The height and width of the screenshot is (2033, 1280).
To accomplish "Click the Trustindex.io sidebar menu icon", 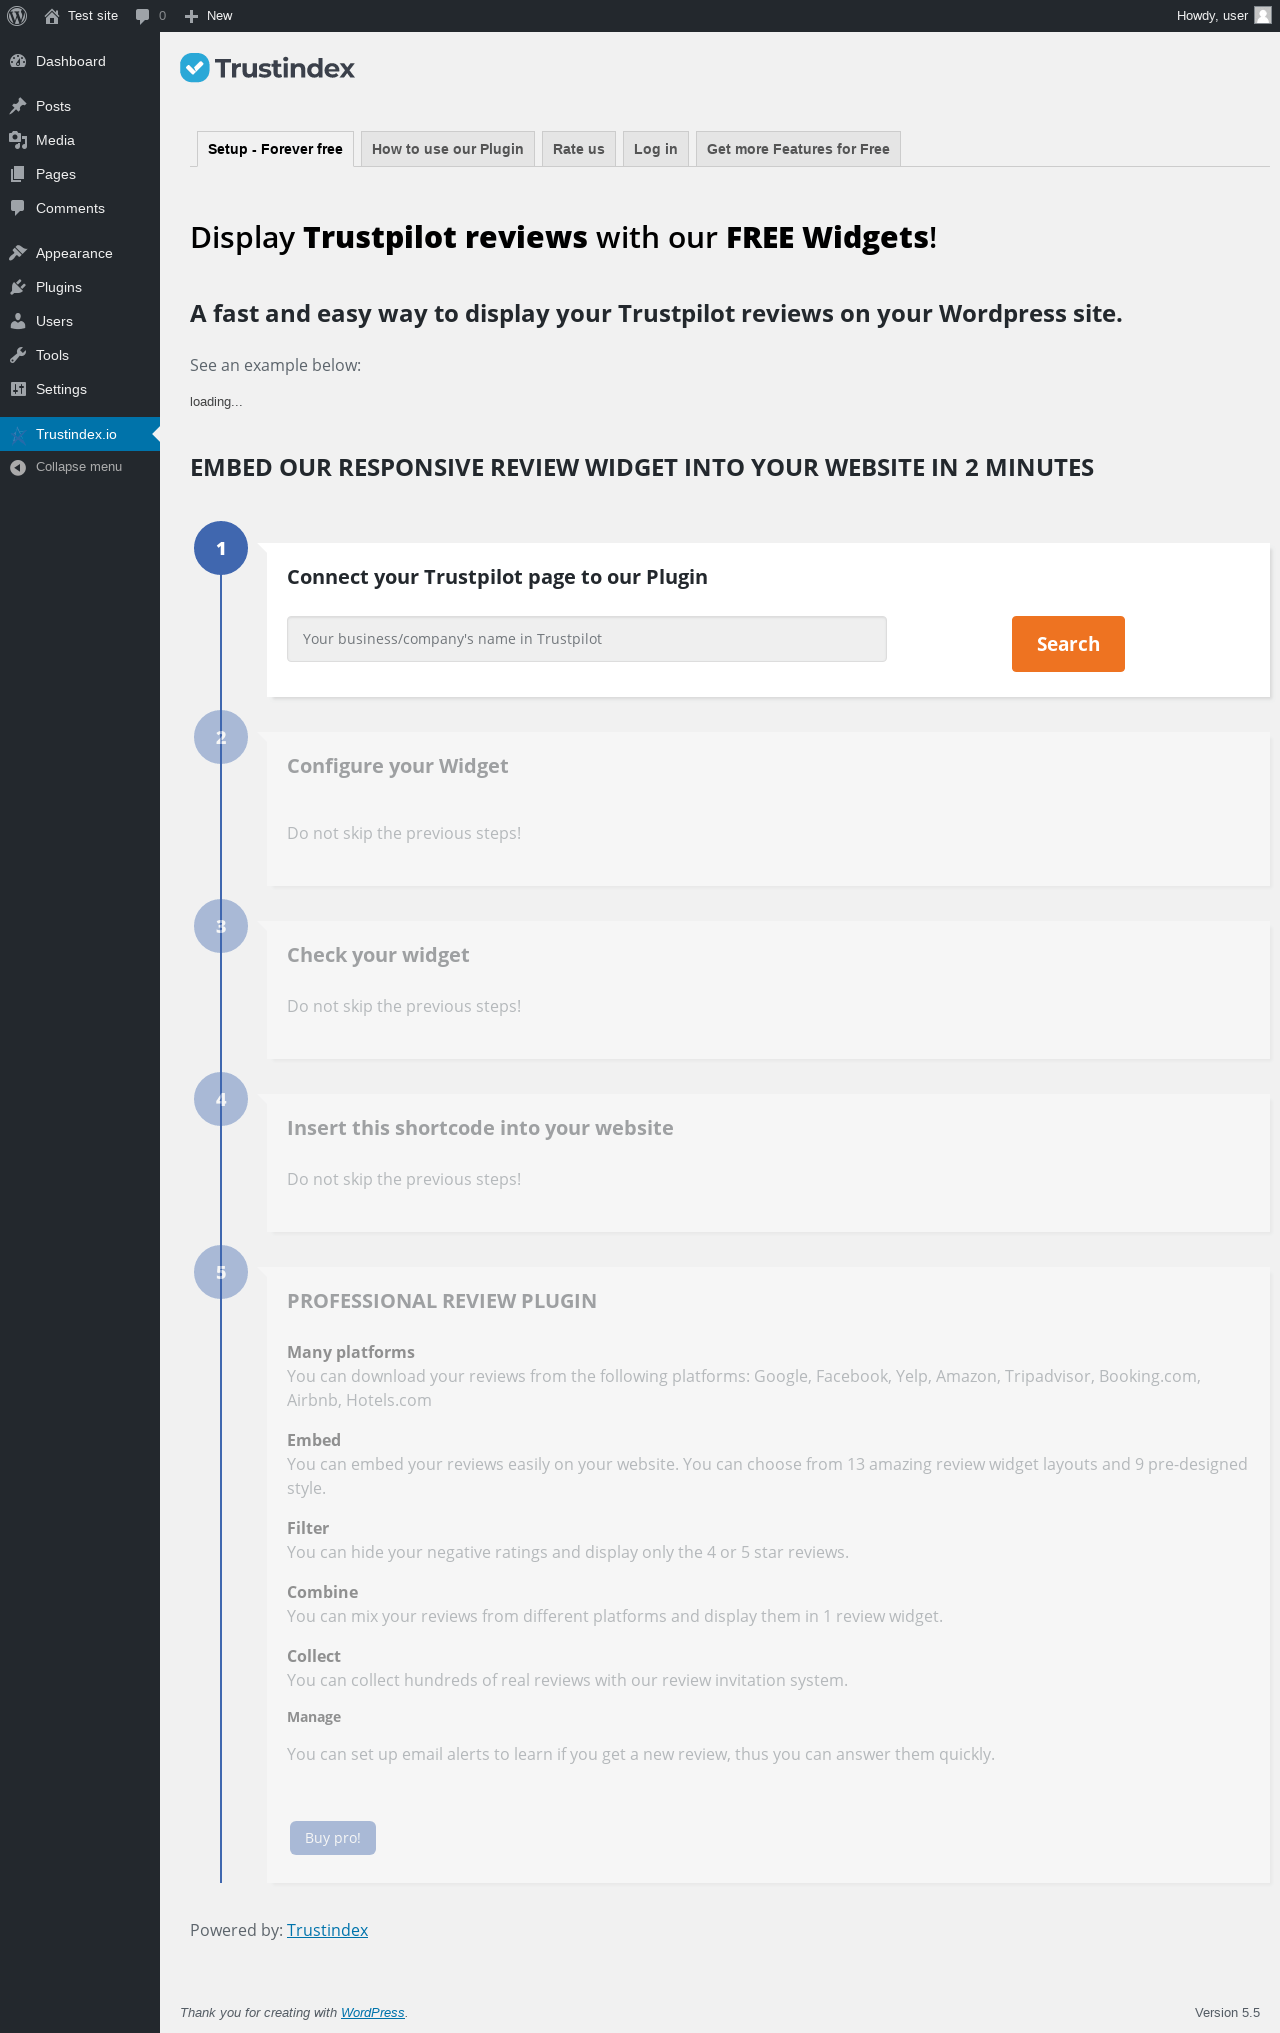I will click(x=18, y=434).
